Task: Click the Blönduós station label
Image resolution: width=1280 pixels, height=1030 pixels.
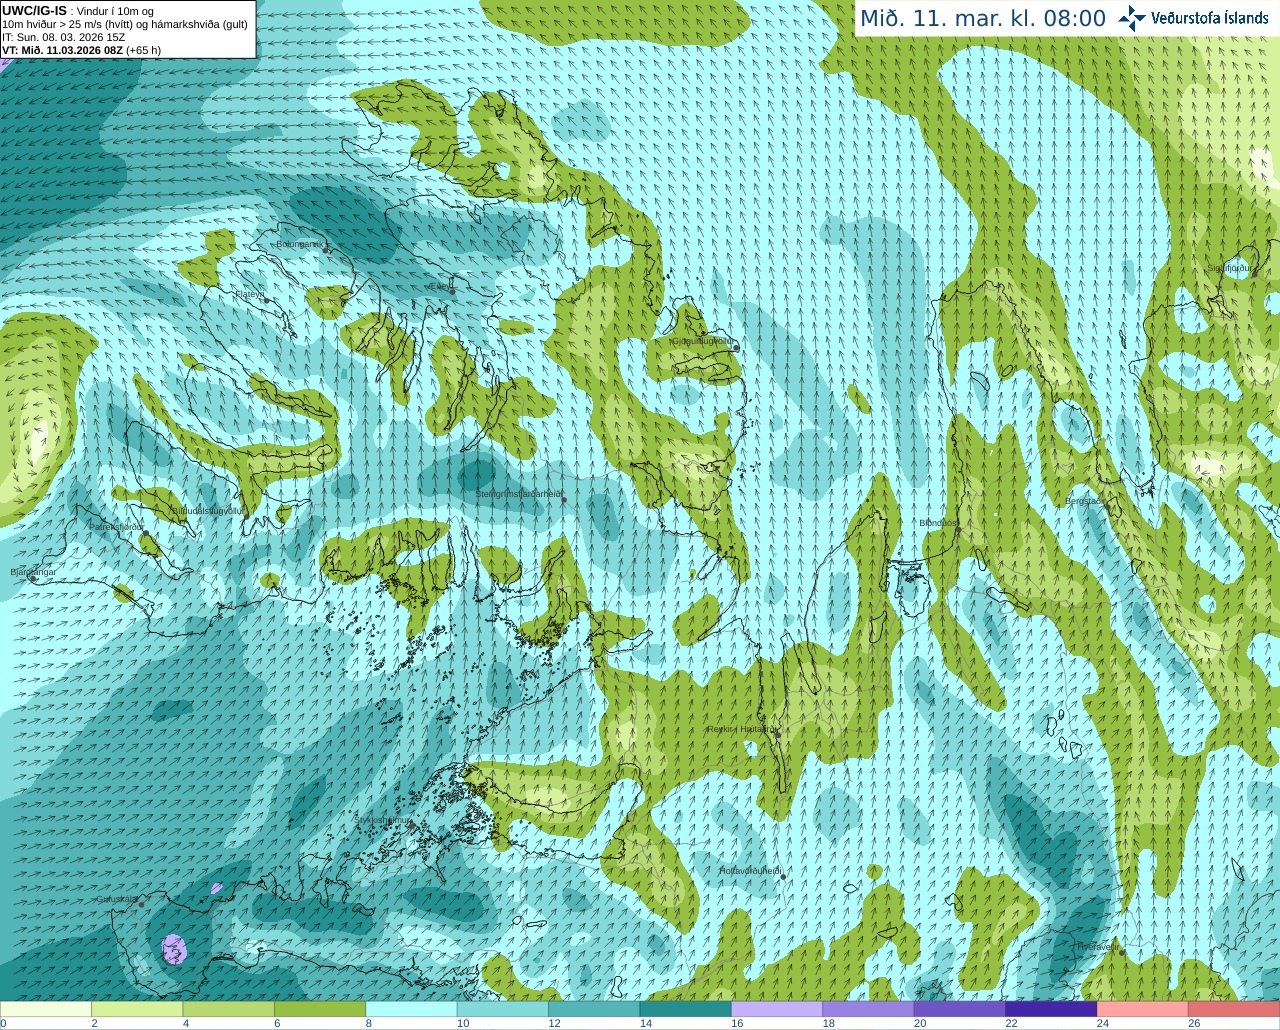Action: click(938, 523)
